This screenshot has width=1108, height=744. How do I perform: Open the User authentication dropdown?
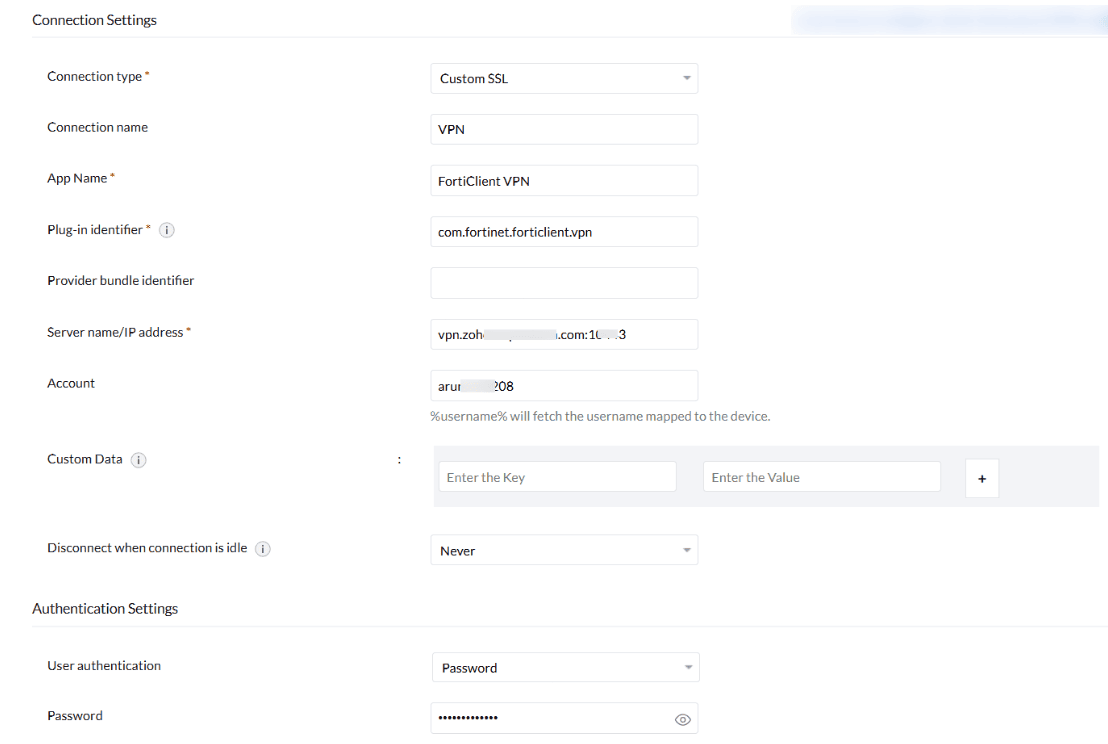[x=565, y=668]
